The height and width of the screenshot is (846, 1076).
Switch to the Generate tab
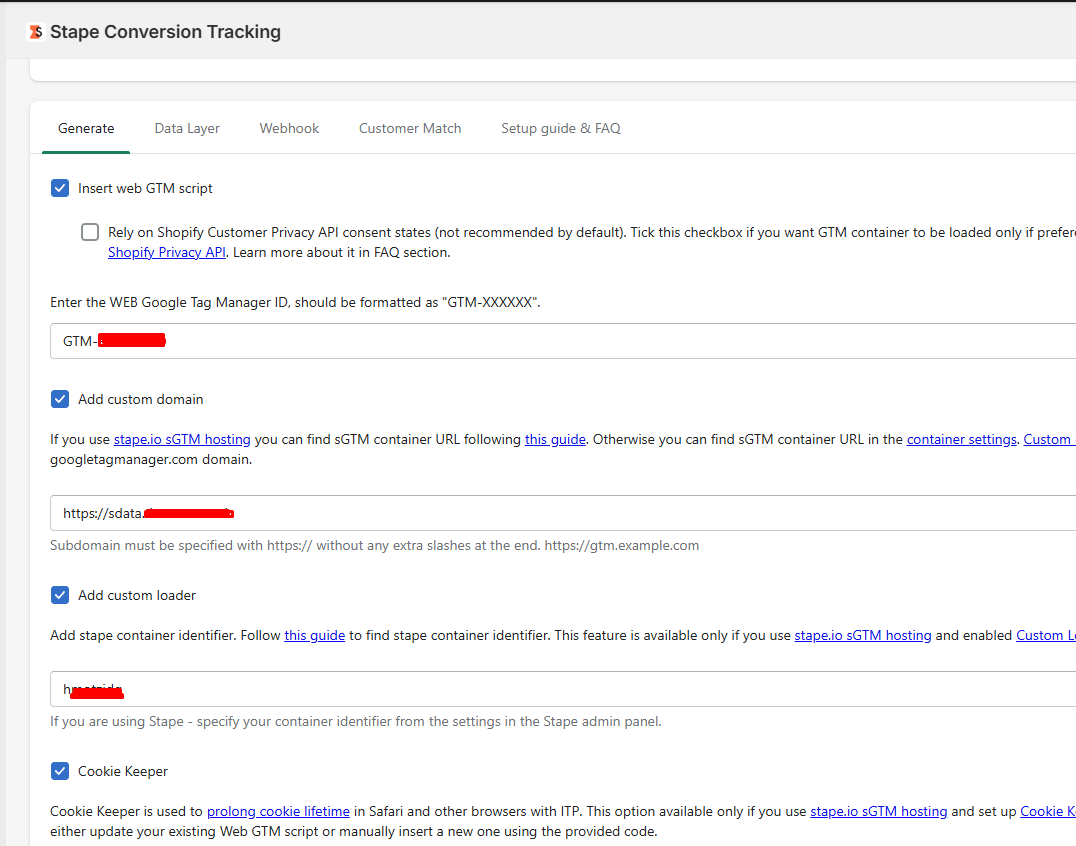pos(86,128)
